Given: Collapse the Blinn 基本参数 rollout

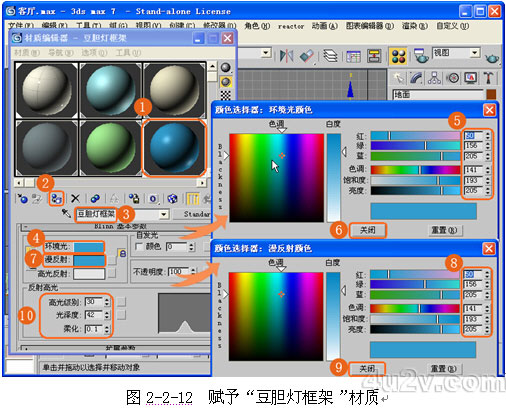Looking at the screenshot, I should click(120, 227).
